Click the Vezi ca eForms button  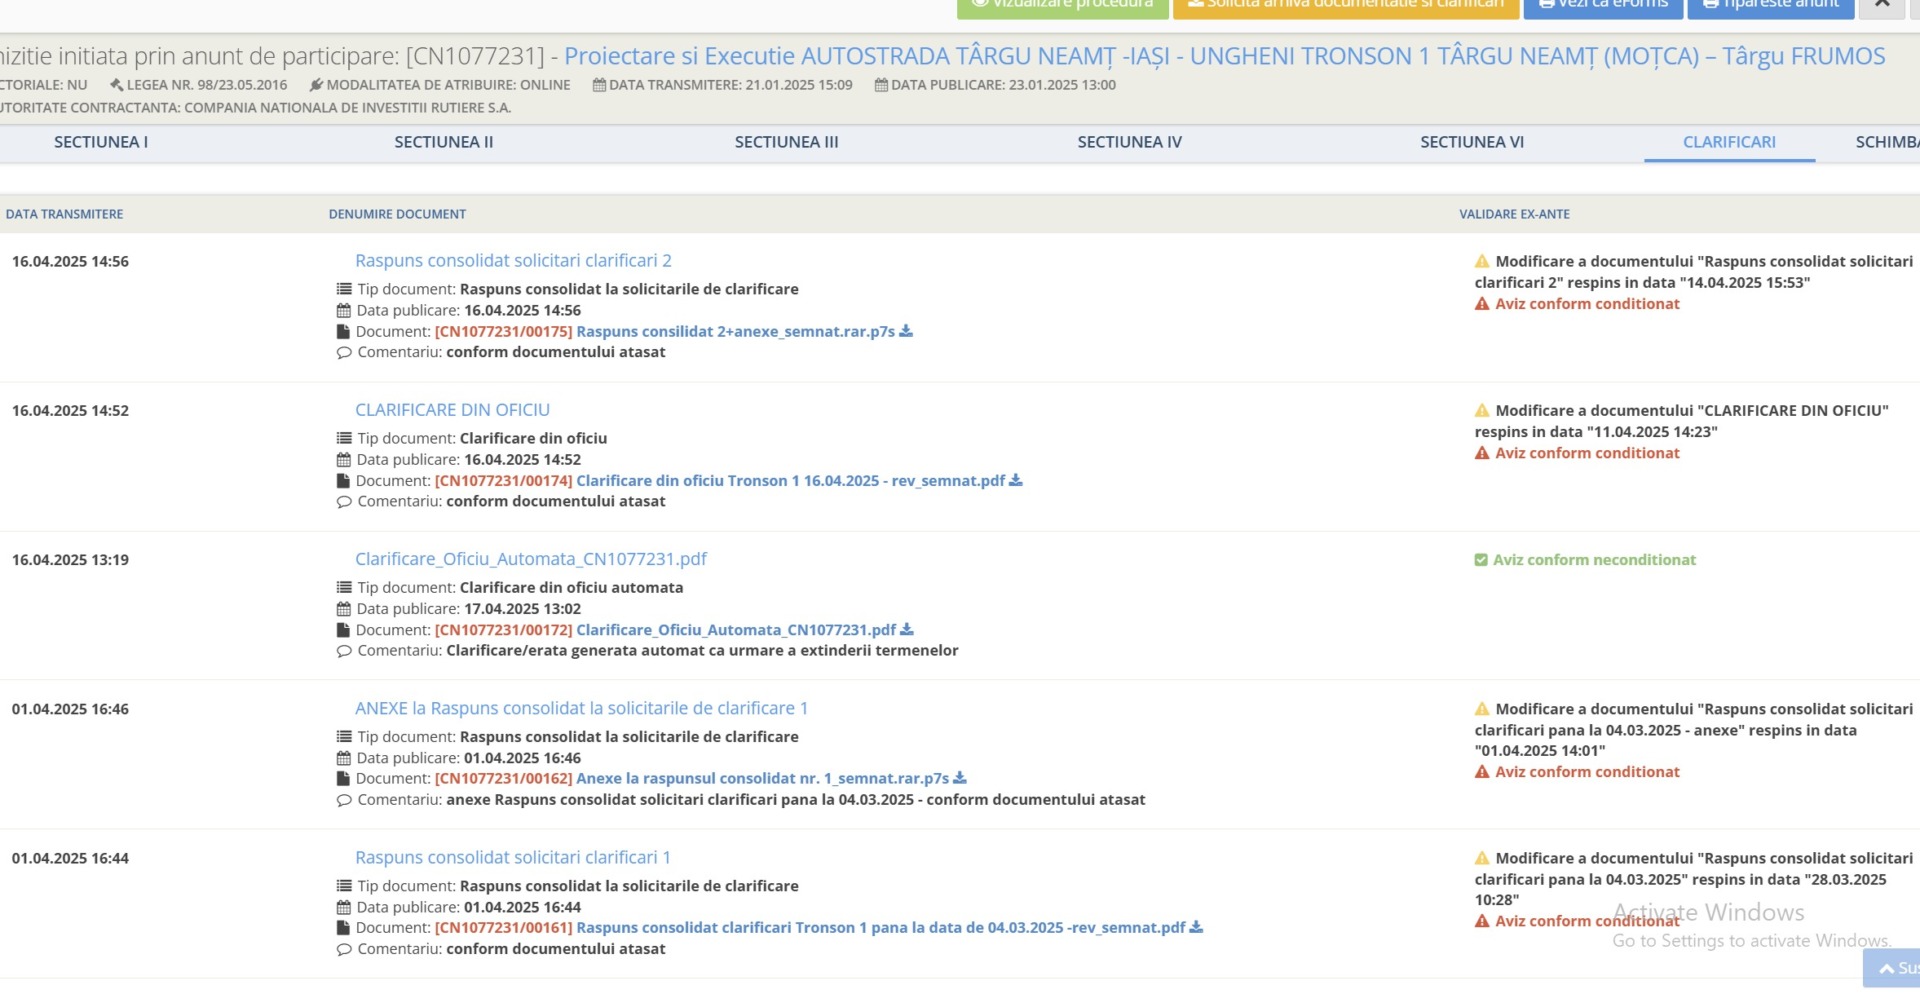coord(1604,6)
